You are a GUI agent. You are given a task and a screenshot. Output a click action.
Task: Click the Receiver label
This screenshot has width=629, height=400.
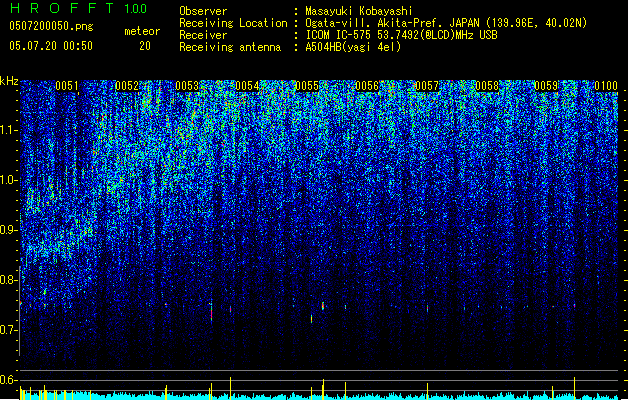[x=203, y=35]
